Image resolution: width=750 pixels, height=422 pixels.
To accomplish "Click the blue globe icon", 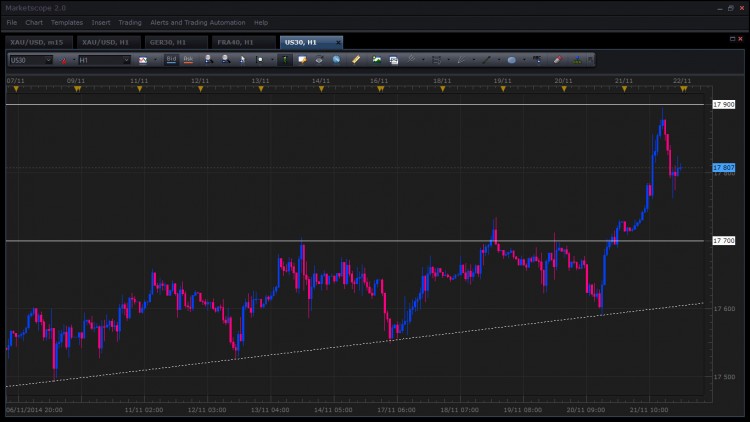I will click(x=336, y=59).
